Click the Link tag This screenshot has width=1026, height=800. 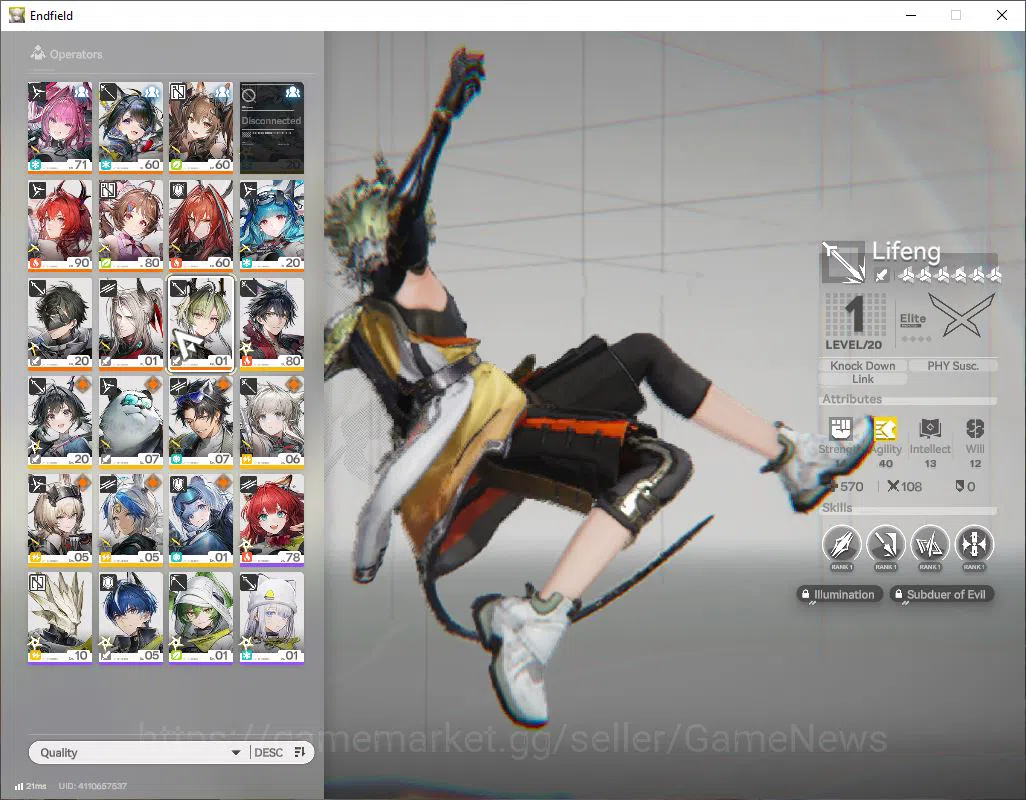(862, 379)
